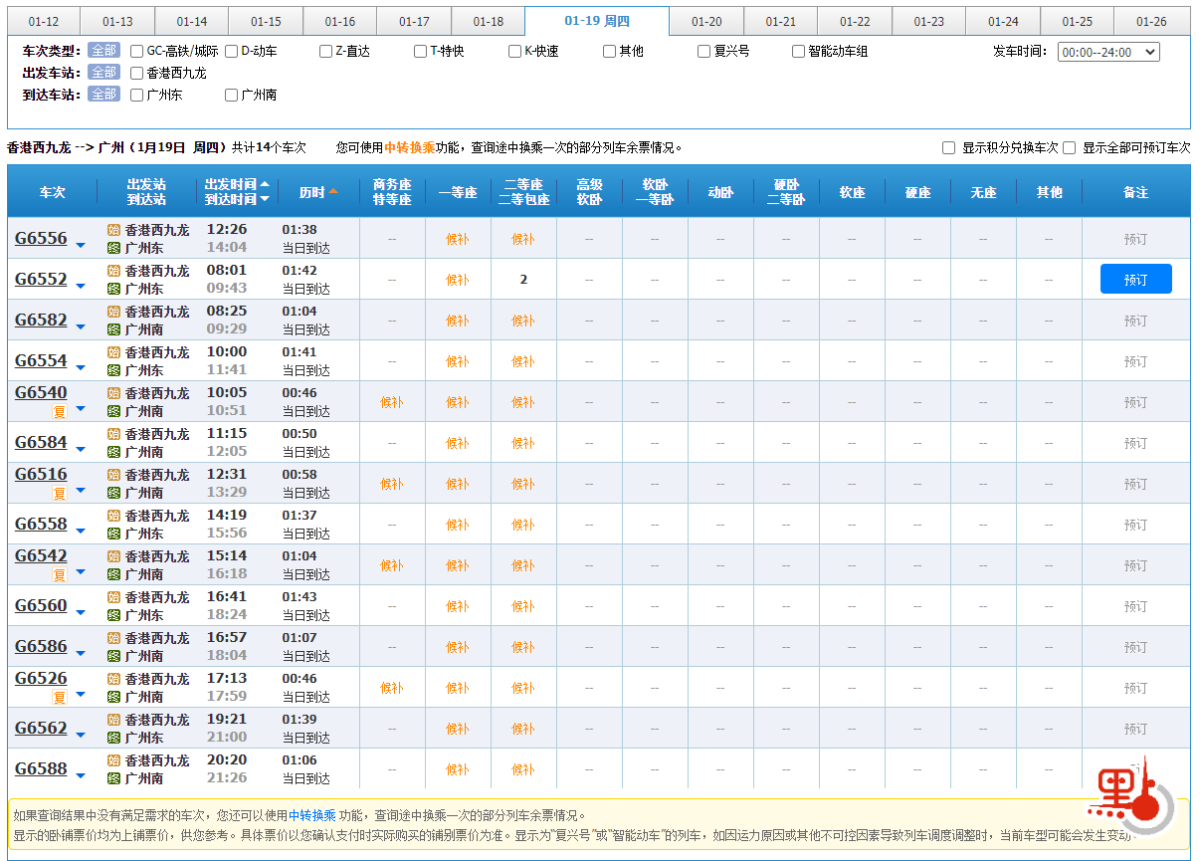Open the 01-26 date tab
This screenshot has width=1200, height=861.
1152,22
